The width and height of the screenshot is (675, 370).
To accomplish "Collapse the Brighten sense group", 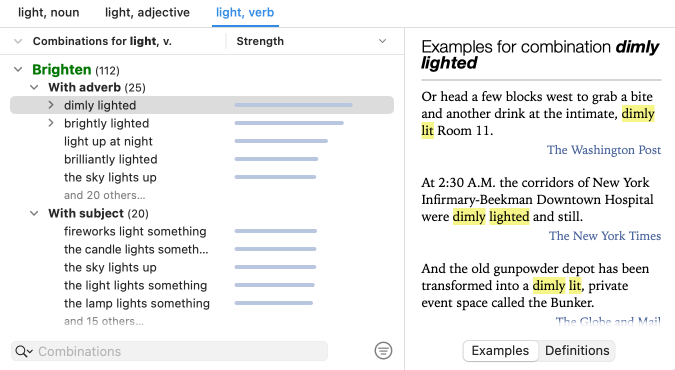I will pyautogui.click(x=18, y=69).
